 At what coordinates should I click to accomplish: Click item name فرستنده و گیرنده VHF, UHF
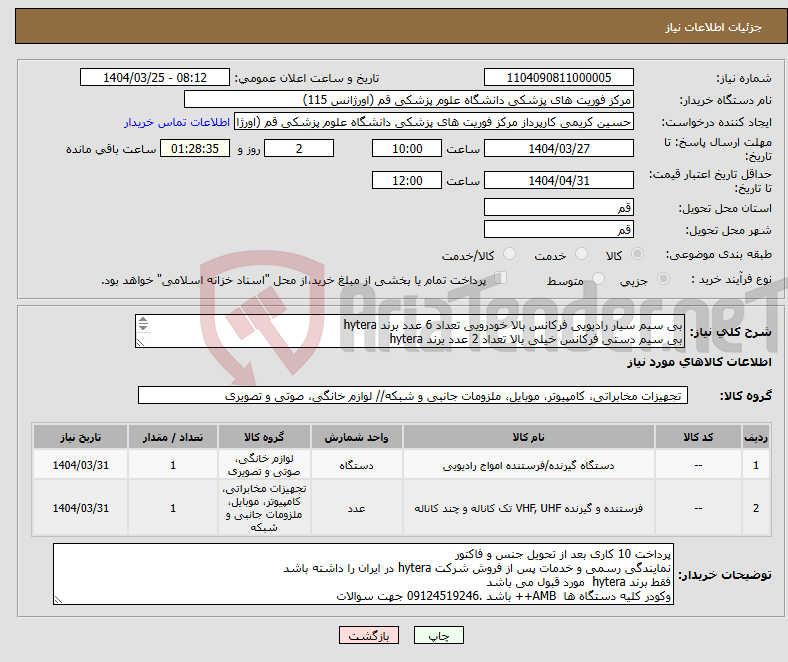click(528, 508)
